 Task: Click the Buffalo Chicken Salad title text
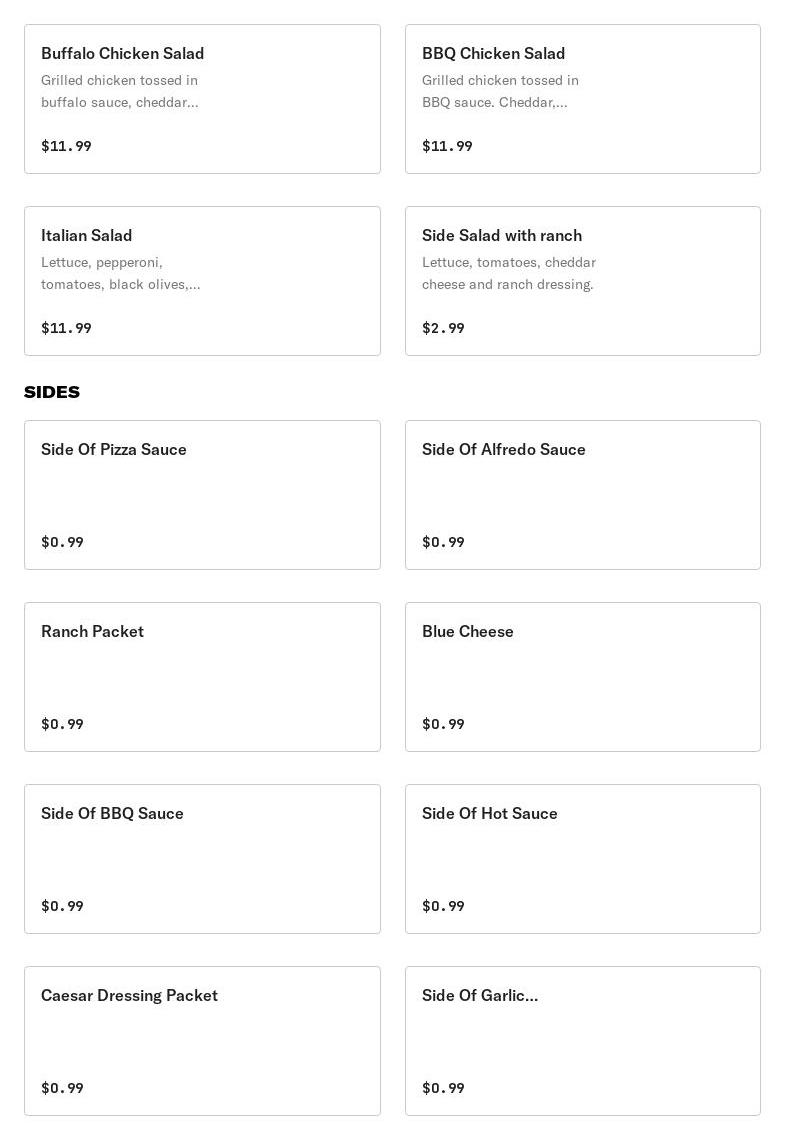pos(122,54)
